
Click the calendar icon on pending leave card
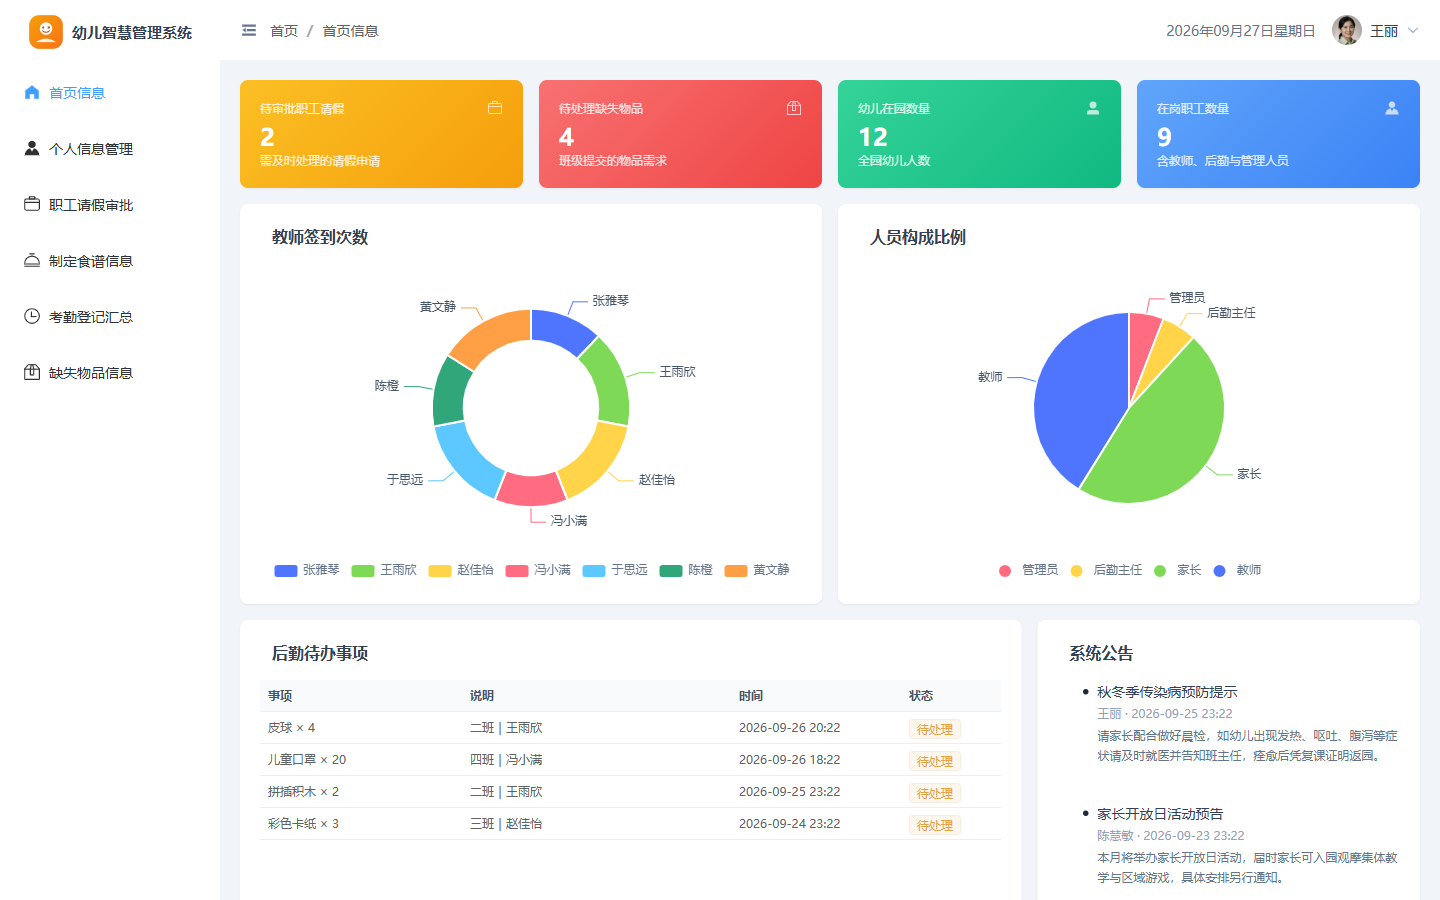coord(495,108)
